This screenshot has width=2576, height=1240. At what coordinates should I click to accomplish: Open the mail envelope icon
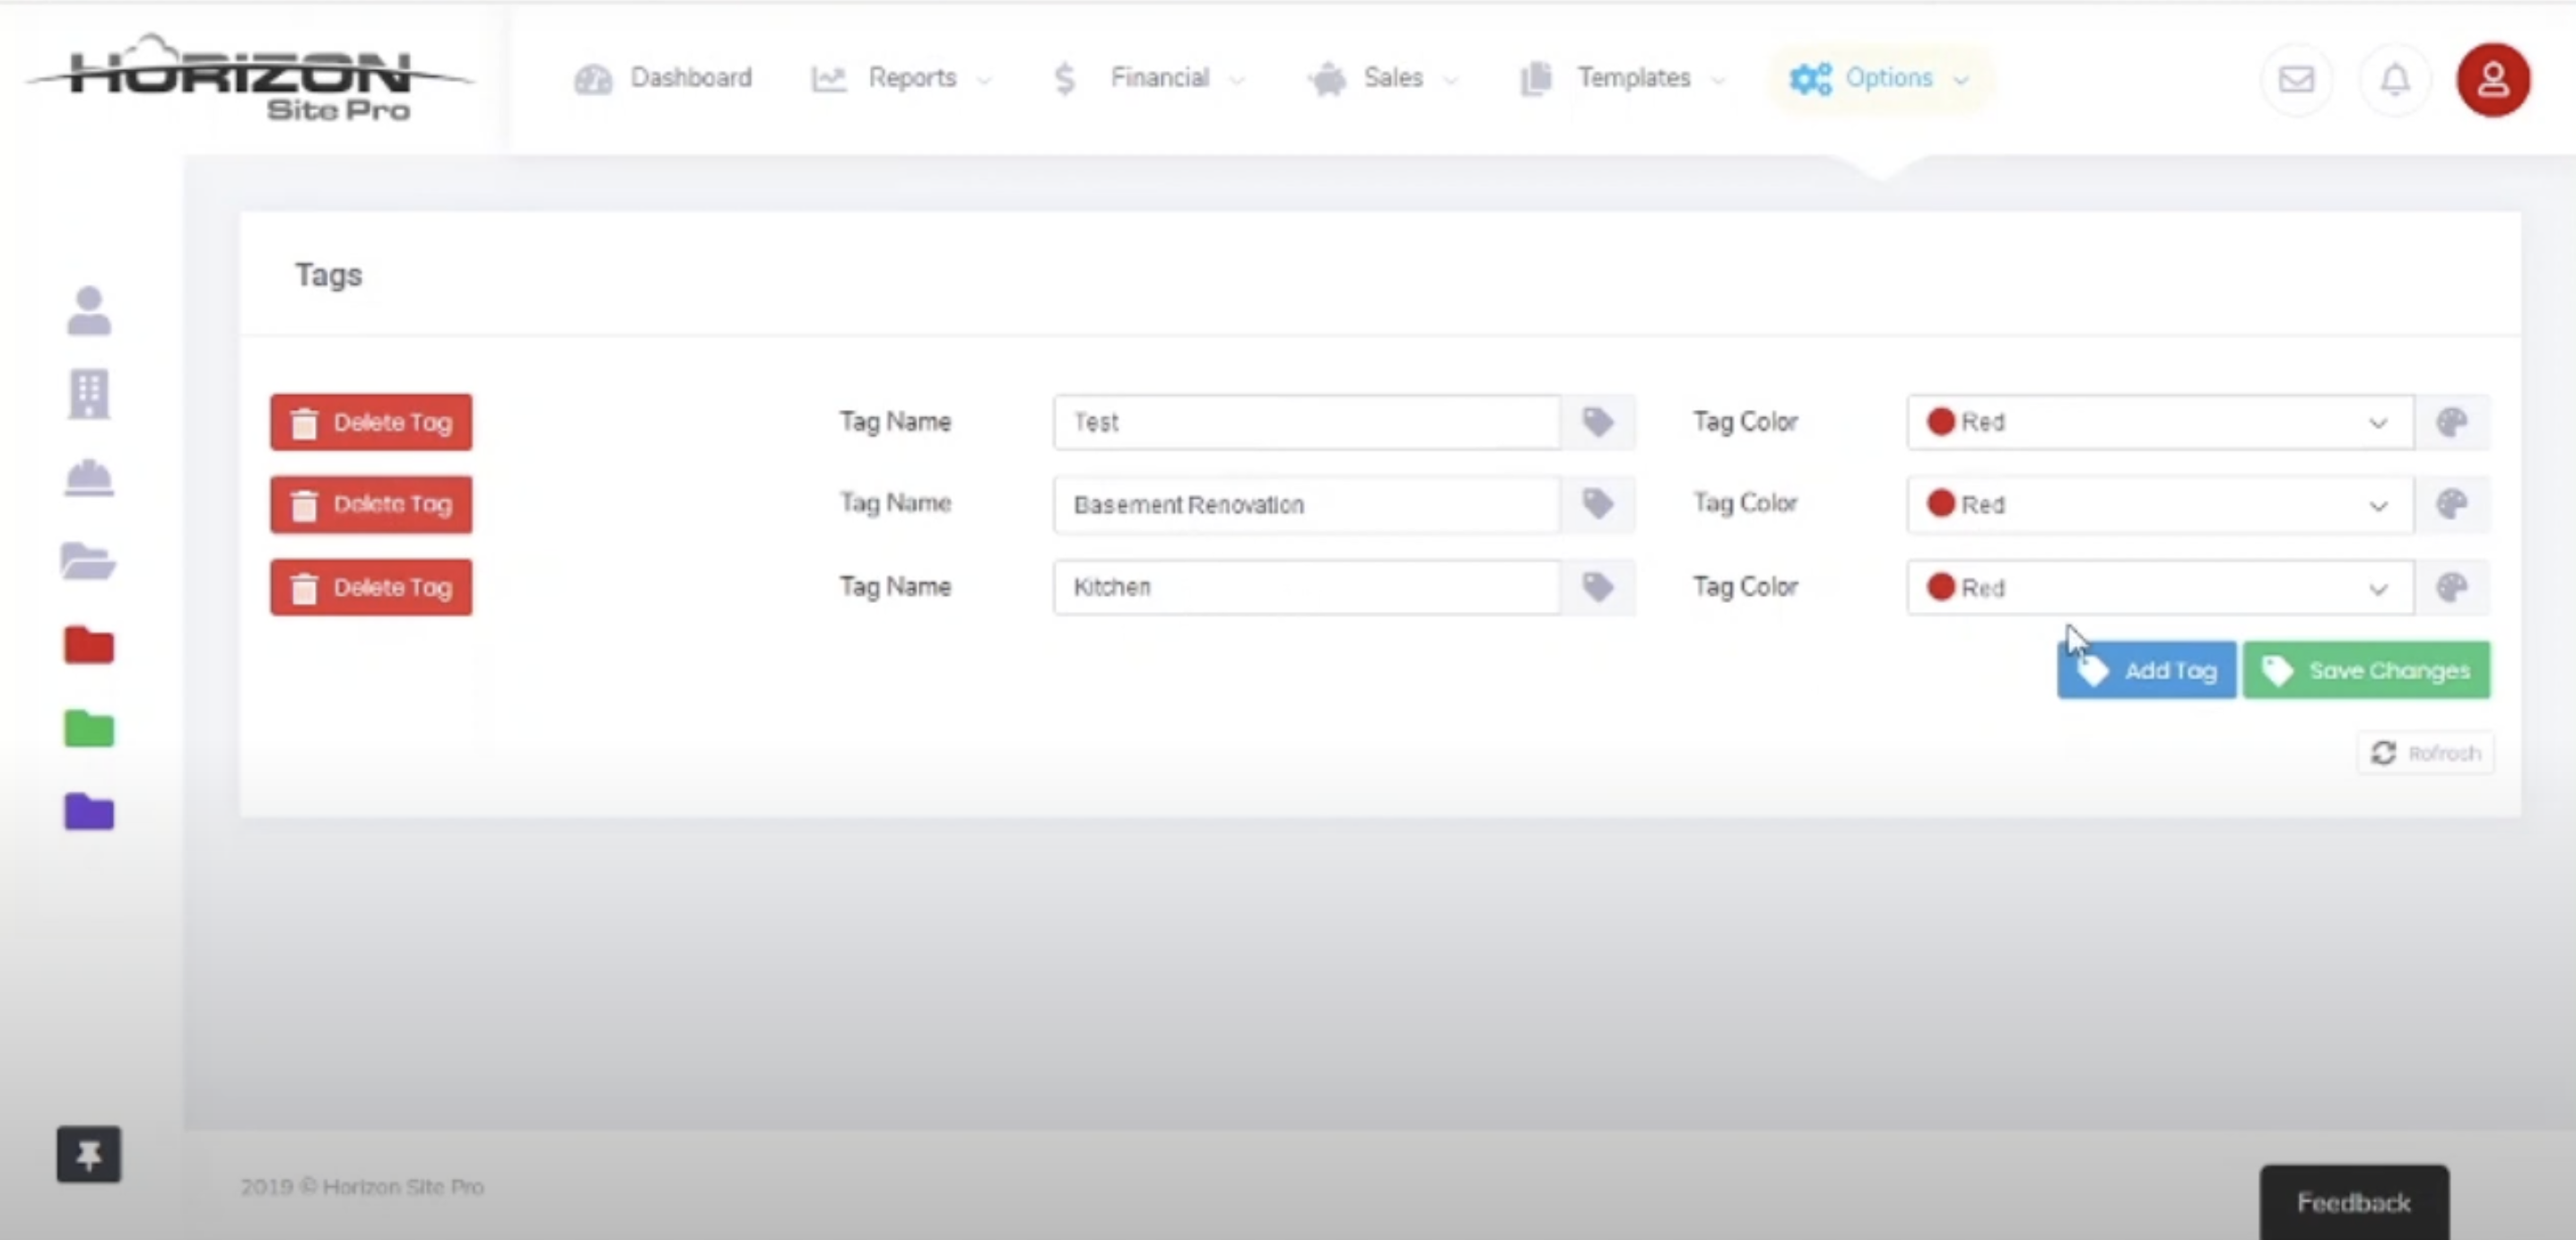click(x=2296, y=79)
